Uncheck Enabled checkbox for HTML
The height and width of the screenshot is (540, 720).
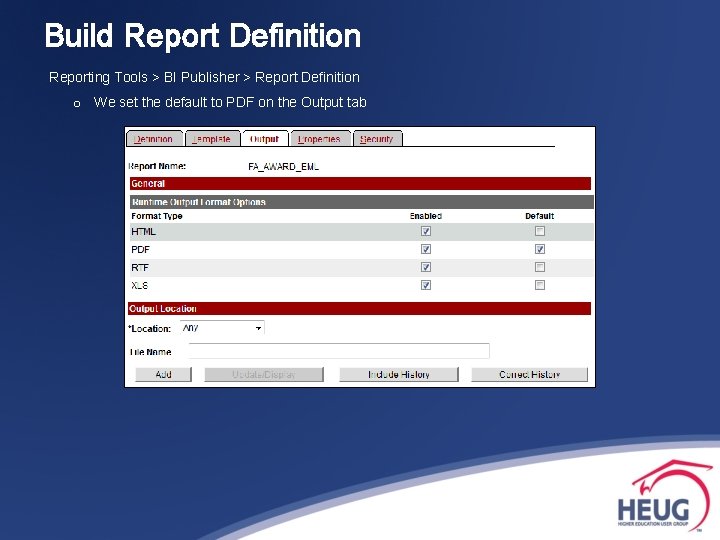[426, 231]
